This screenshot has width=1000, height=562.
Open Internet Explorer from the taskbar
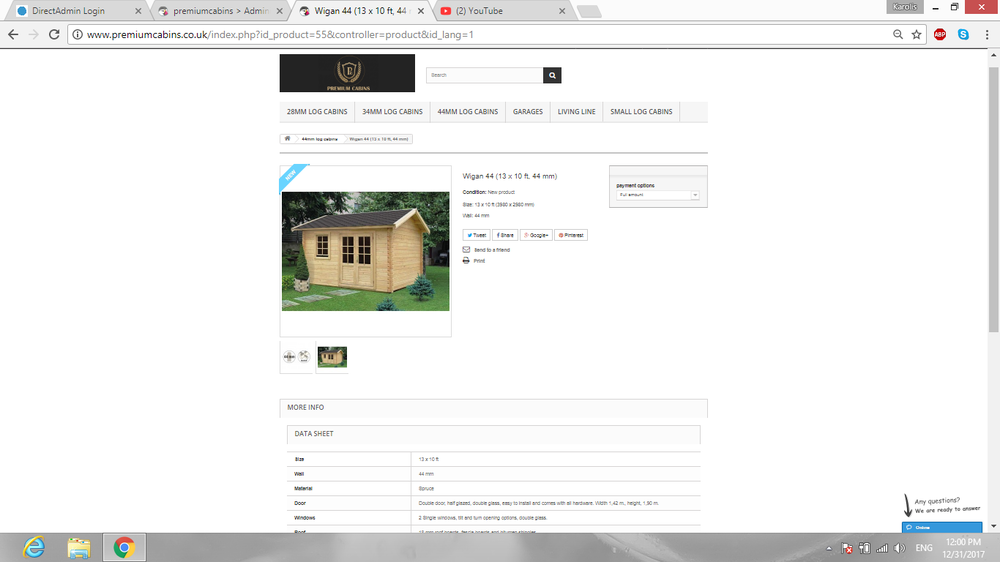[x=34, y=547]
